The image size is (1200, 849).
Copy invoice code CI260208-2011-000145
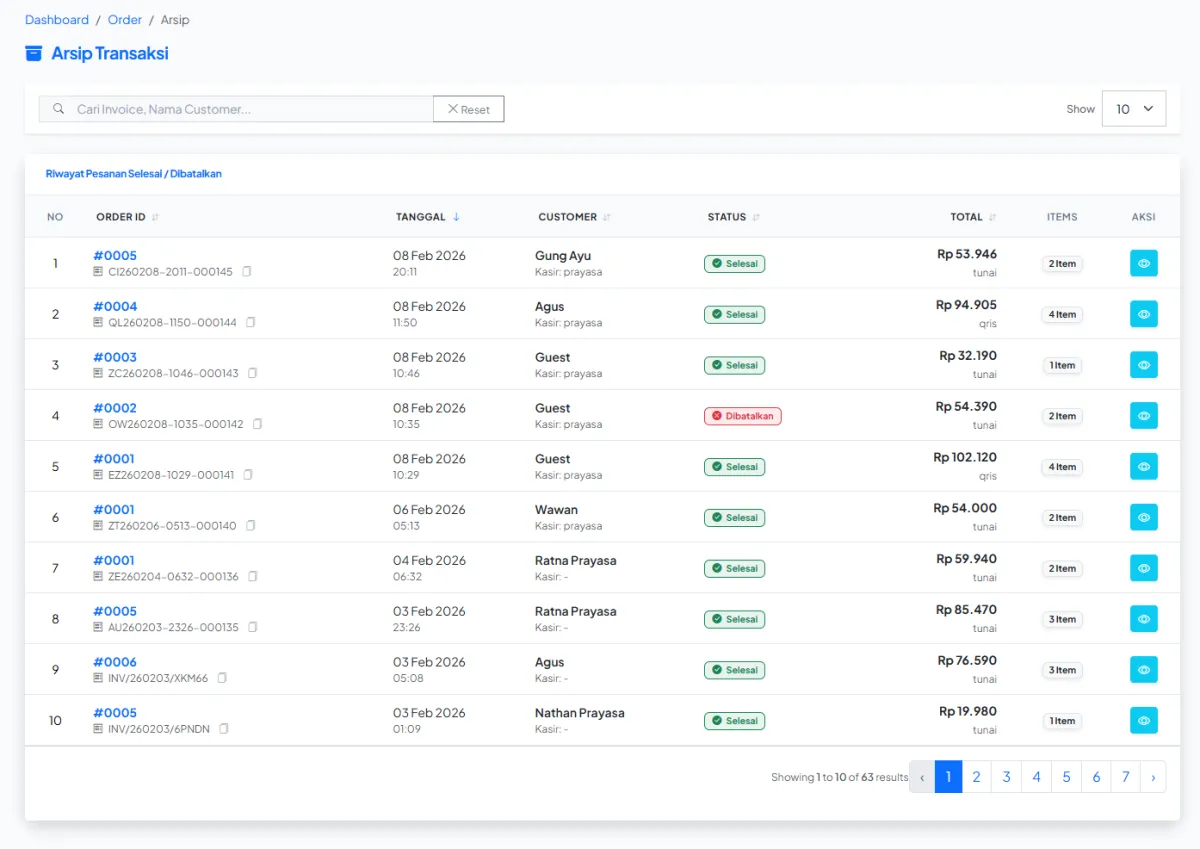pos(247,272)
